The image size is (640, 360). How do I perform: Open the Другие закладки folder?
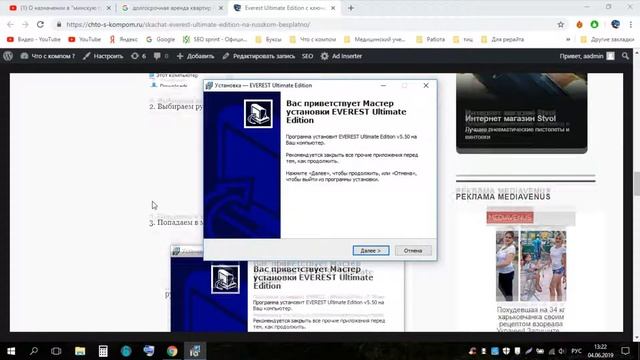(607, 40)
